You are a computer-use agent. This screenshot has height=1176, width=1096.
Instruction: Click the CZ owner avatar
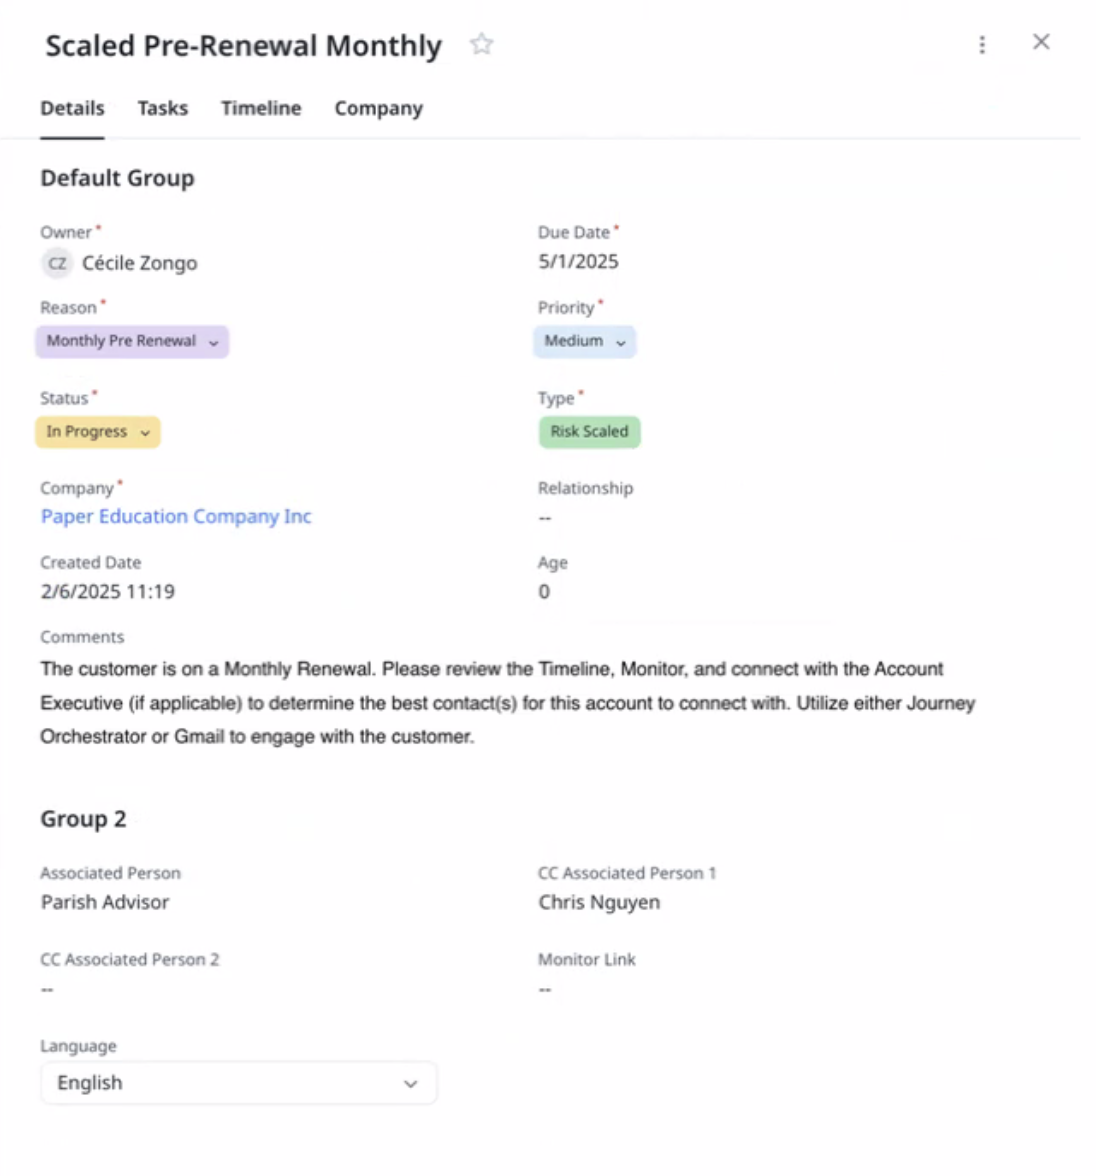tap(57, 263)
